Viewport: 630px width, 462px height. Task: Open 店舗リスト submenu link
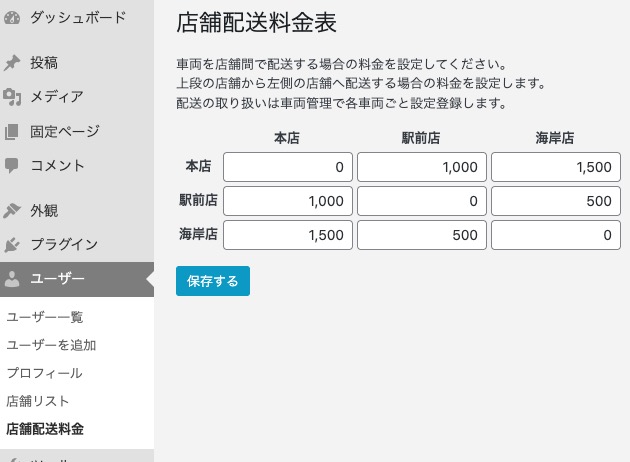click(x=38, y=401)
